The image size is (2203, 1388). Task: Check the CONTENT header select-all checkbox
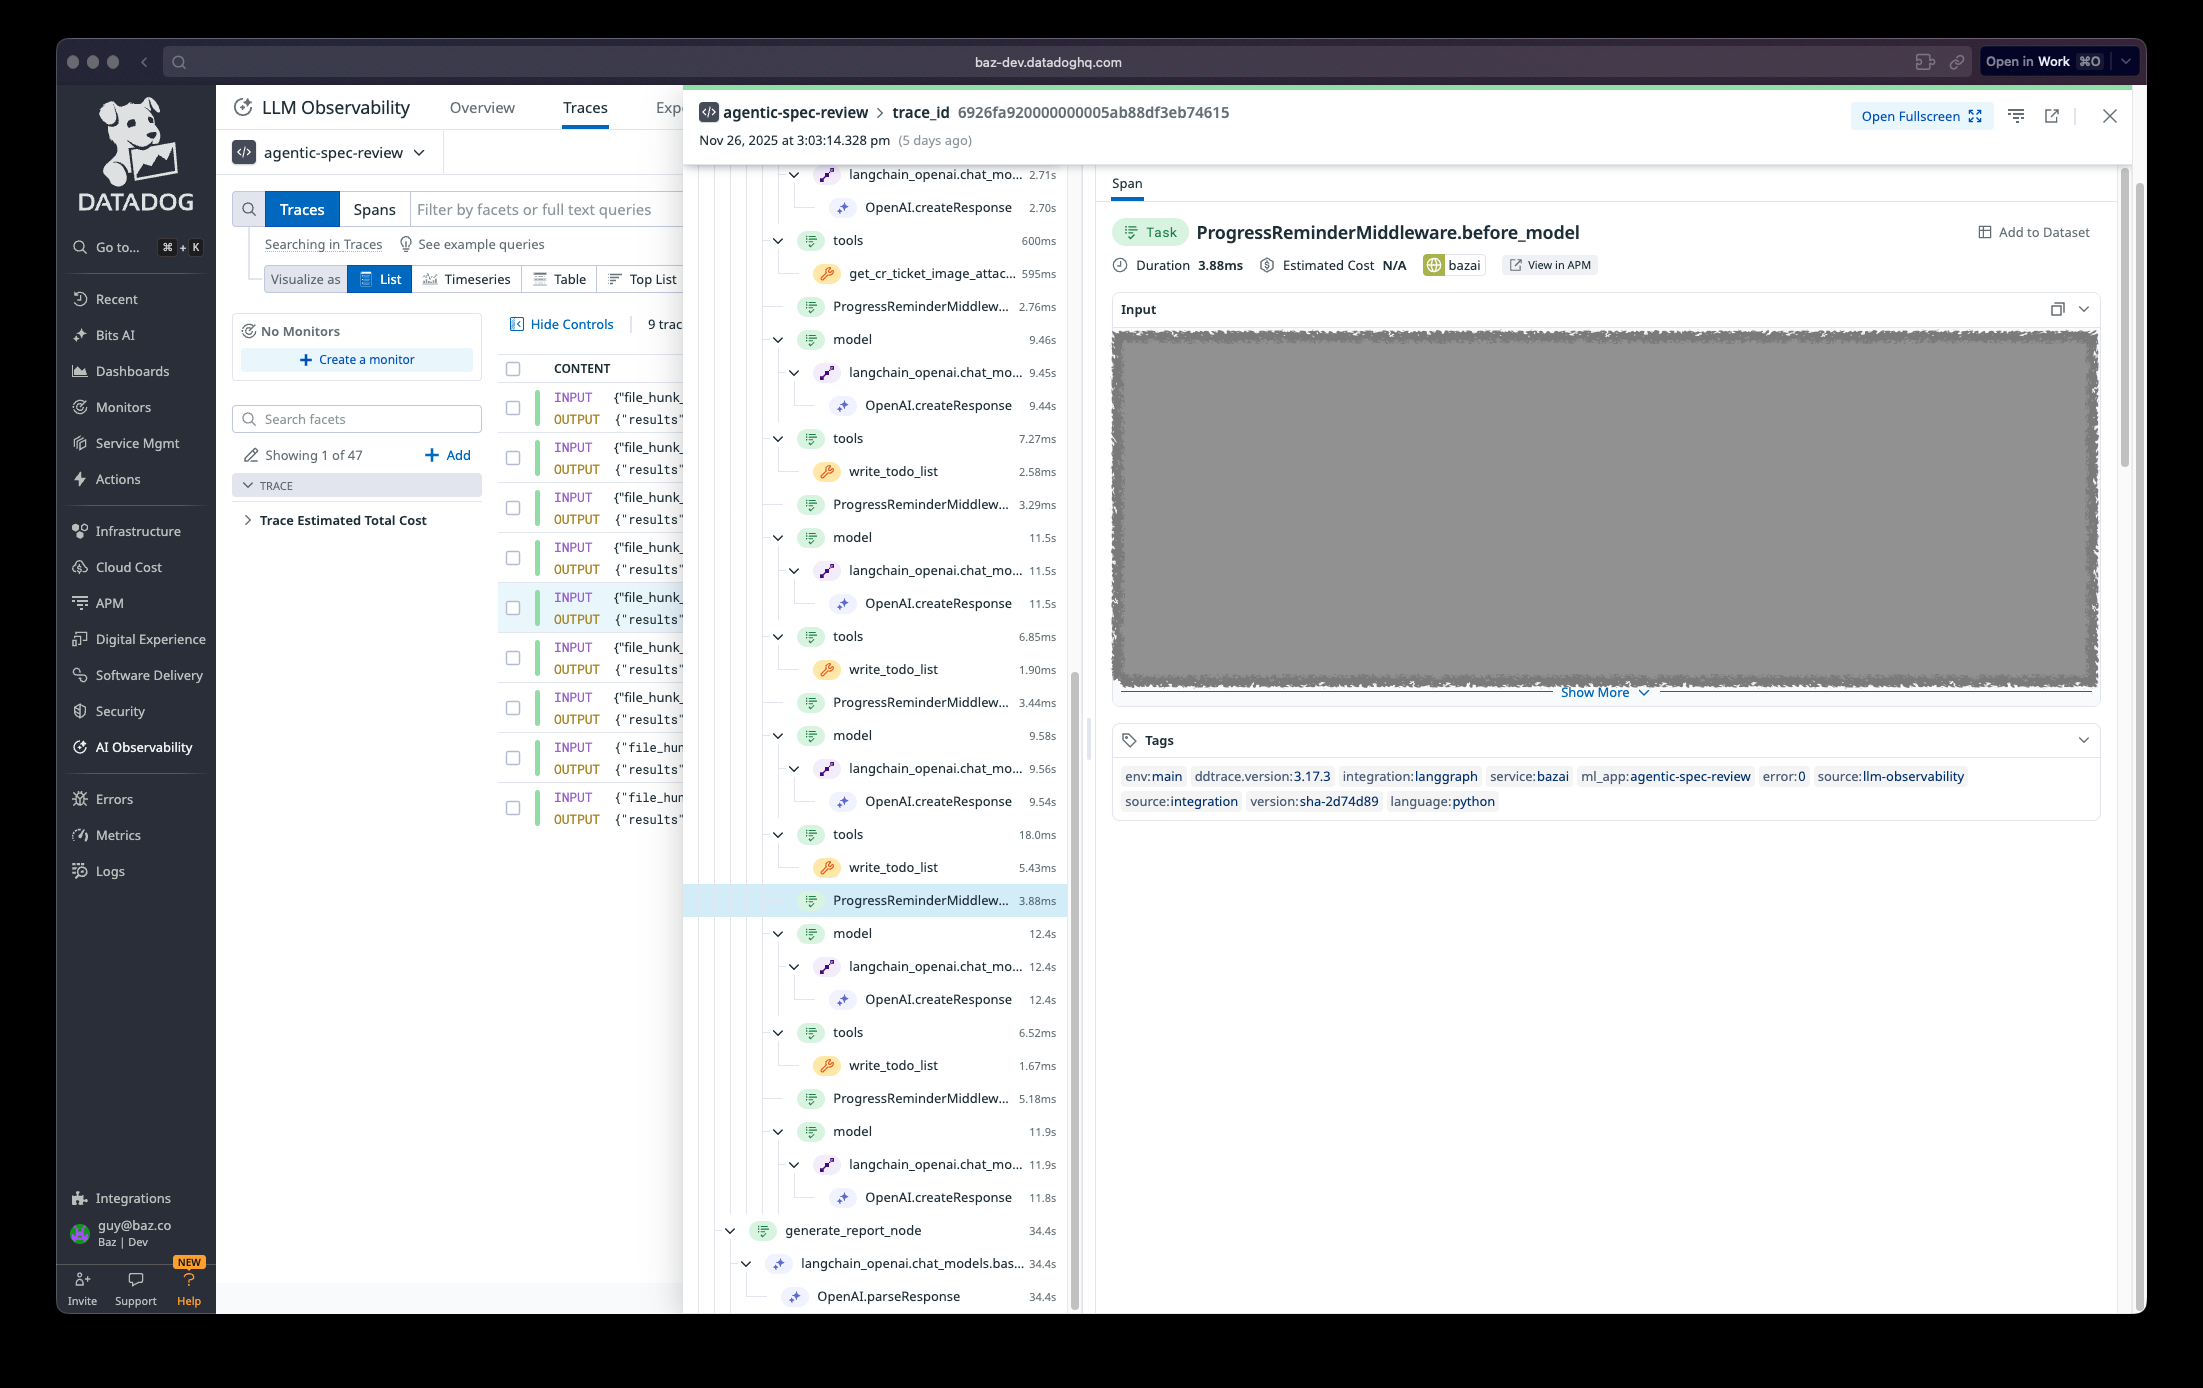tap(513, 369)
